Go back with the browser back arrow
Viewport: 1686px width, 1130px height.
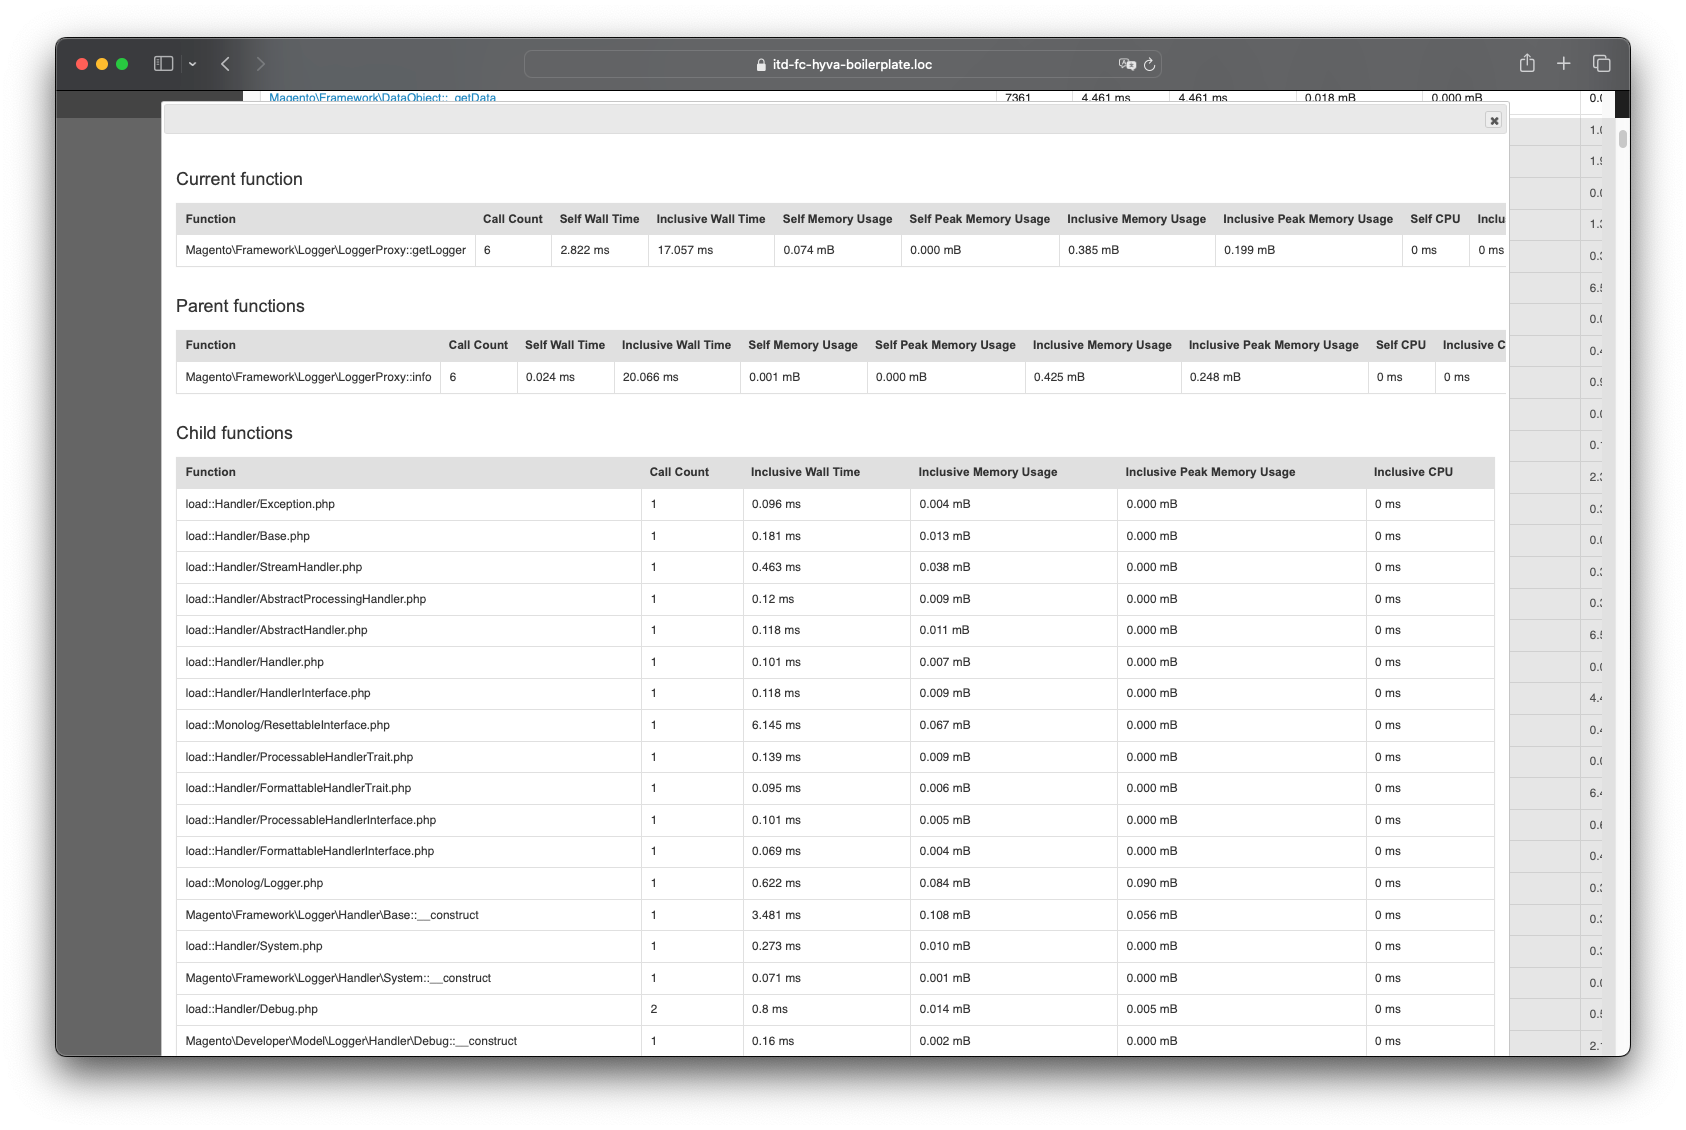tap(226, 64)
